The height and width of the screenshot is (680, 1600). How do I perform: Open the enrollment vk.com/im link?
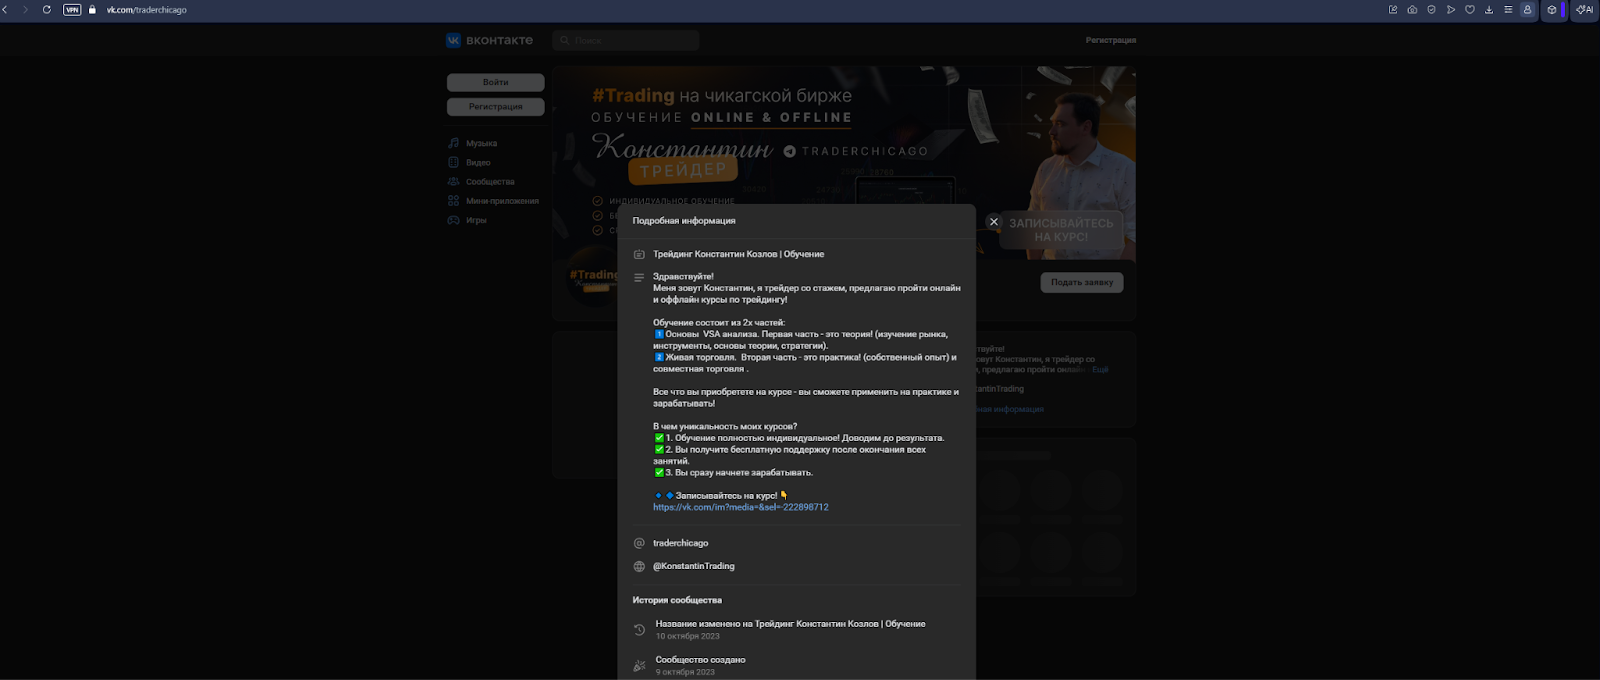740,507
